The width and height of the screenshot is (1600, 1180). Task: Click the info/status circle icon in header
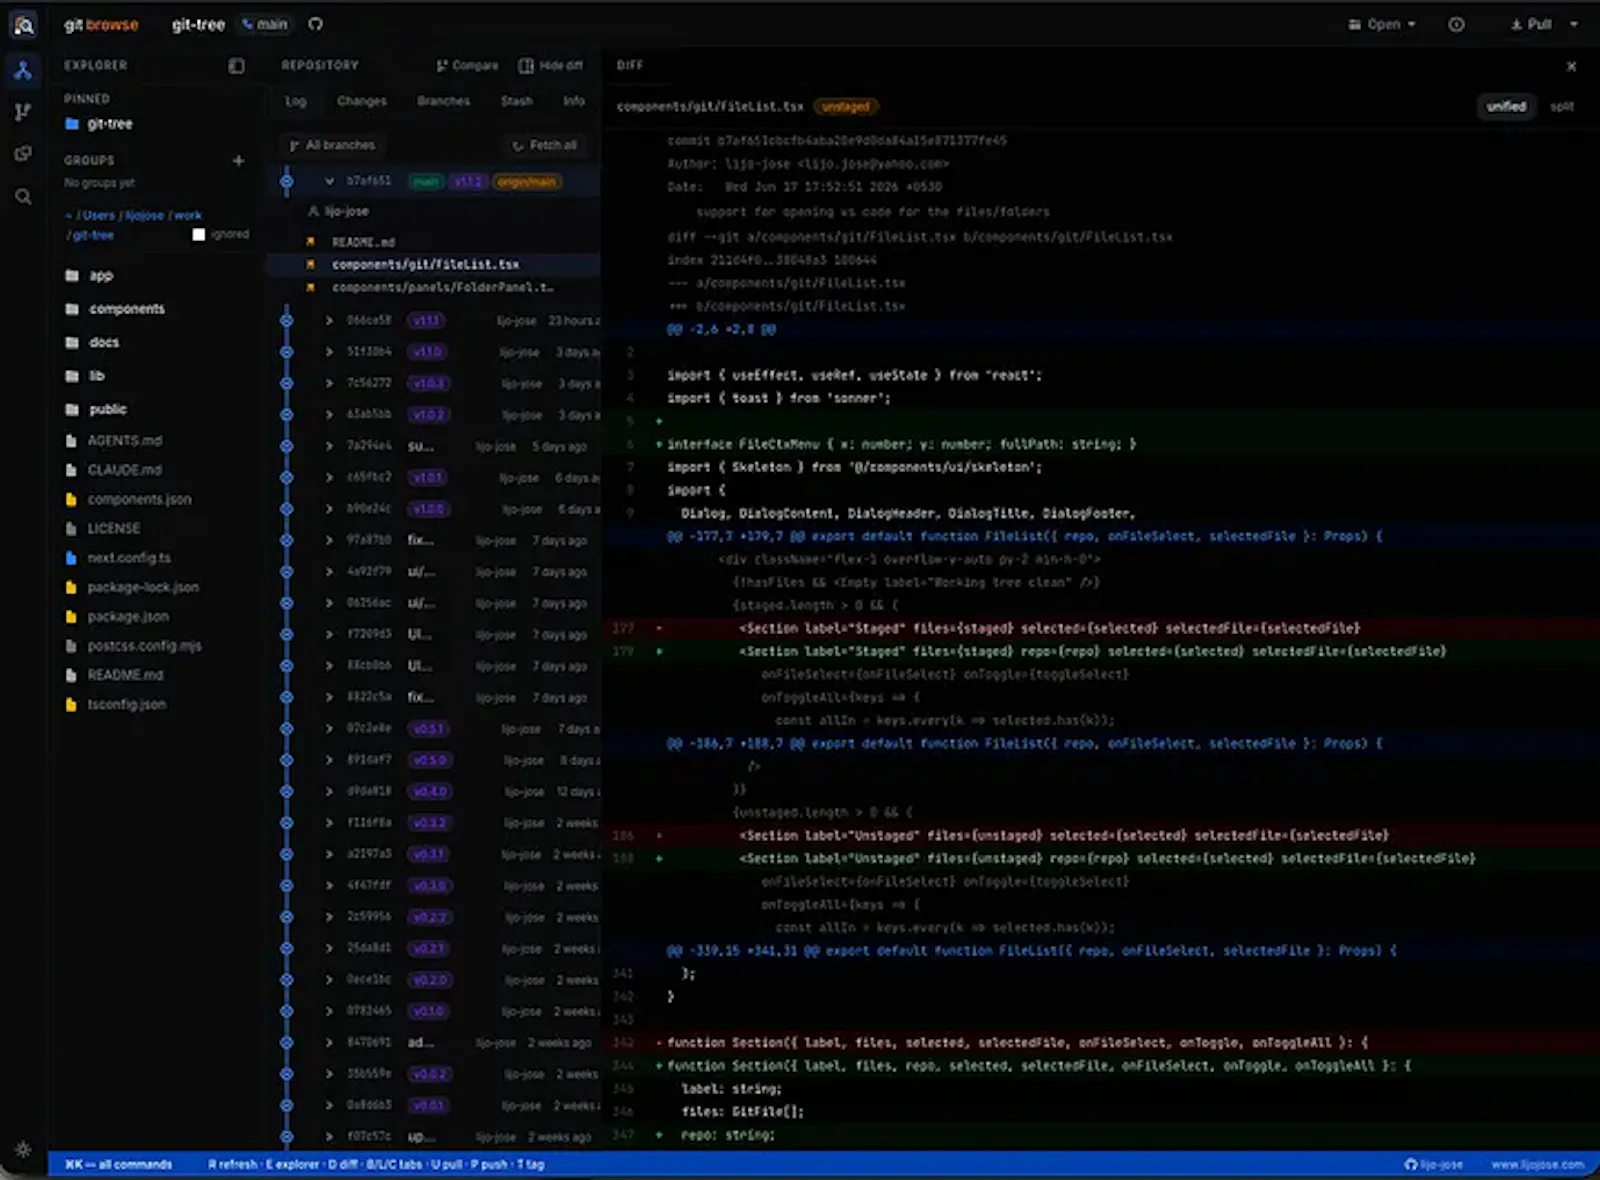click(x=1456, y=25)
